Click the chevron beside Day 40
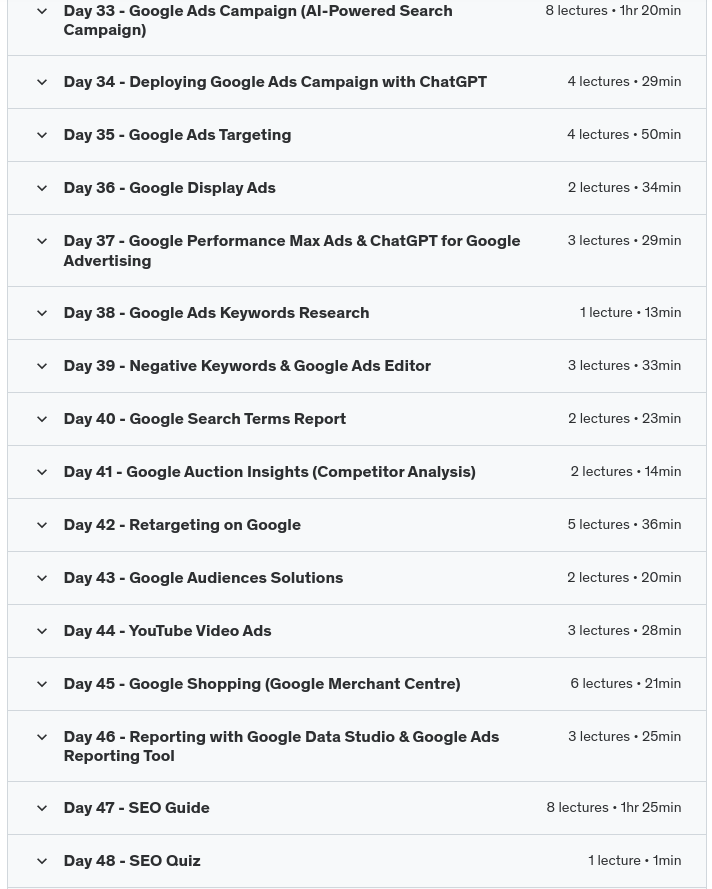Screen dimensions: 712x889 click(42, 419)
